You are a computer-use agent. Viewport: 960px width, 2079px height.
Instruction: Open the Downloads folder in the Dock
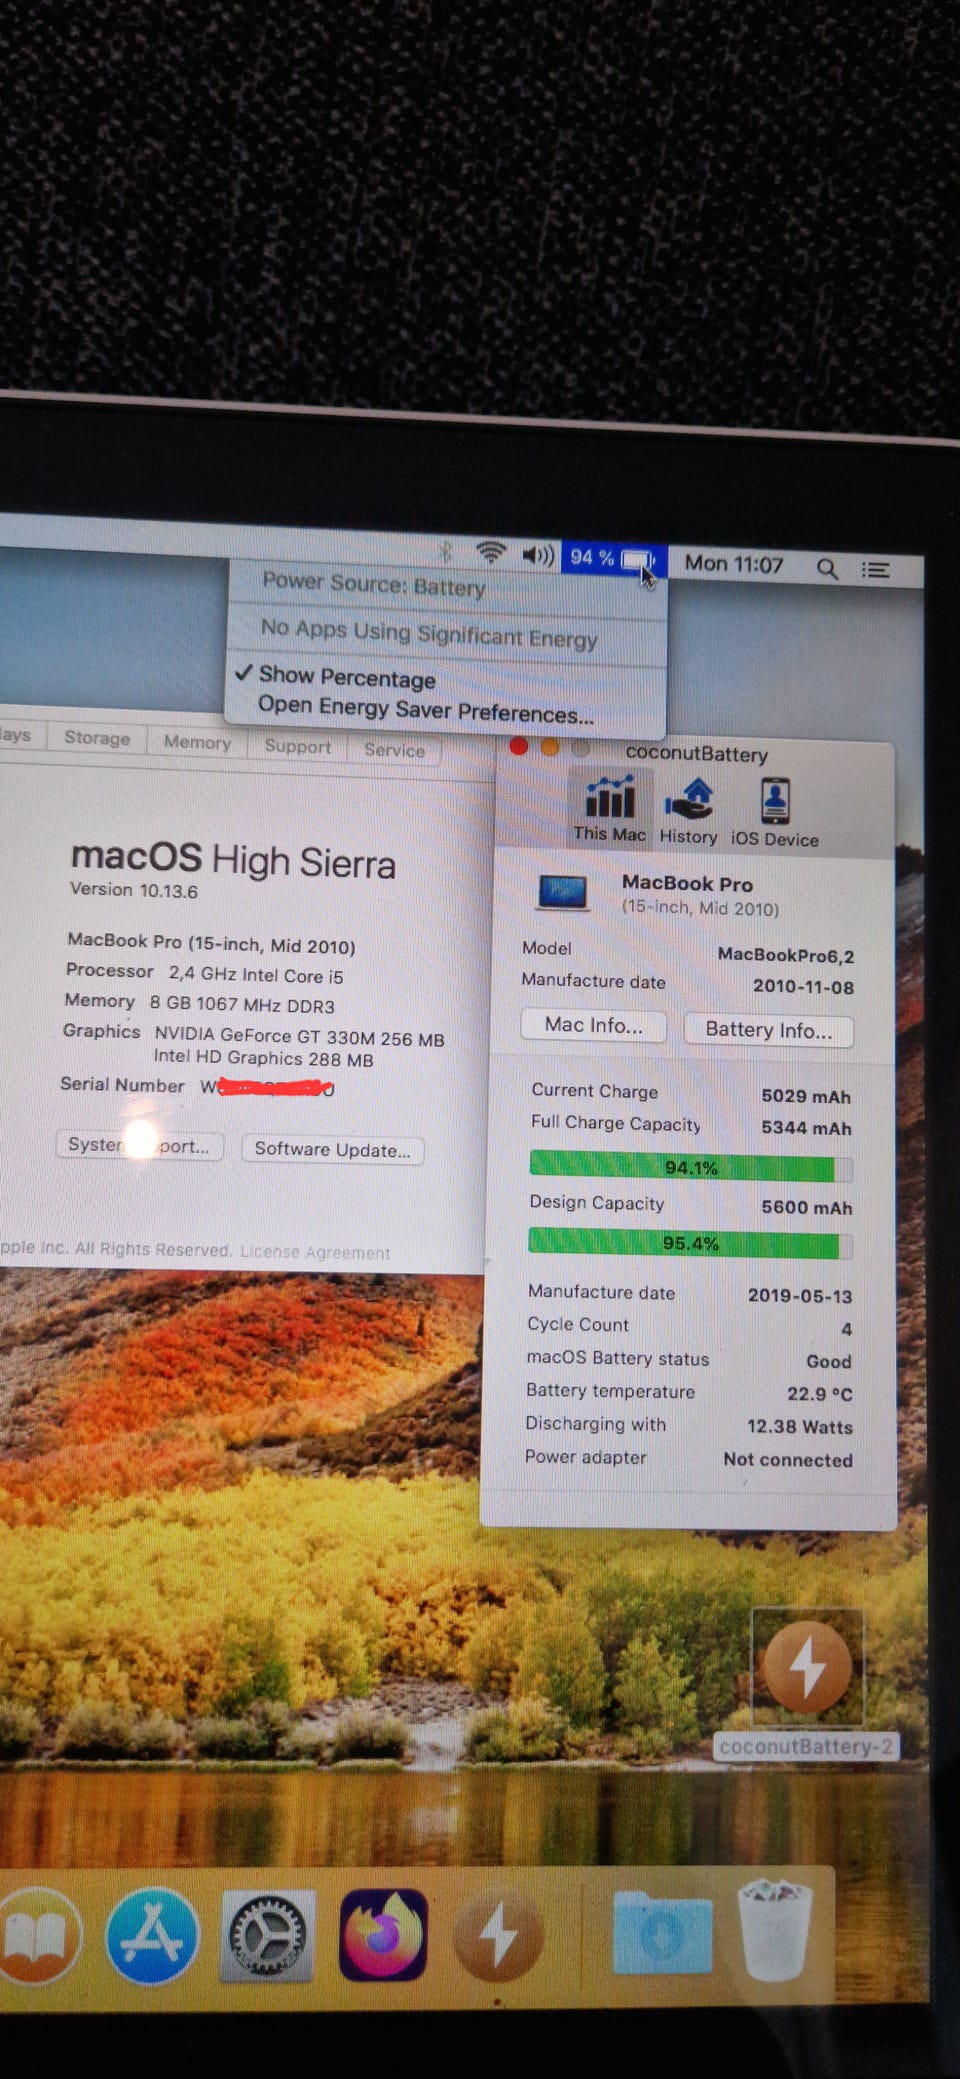click(662, 1934)
